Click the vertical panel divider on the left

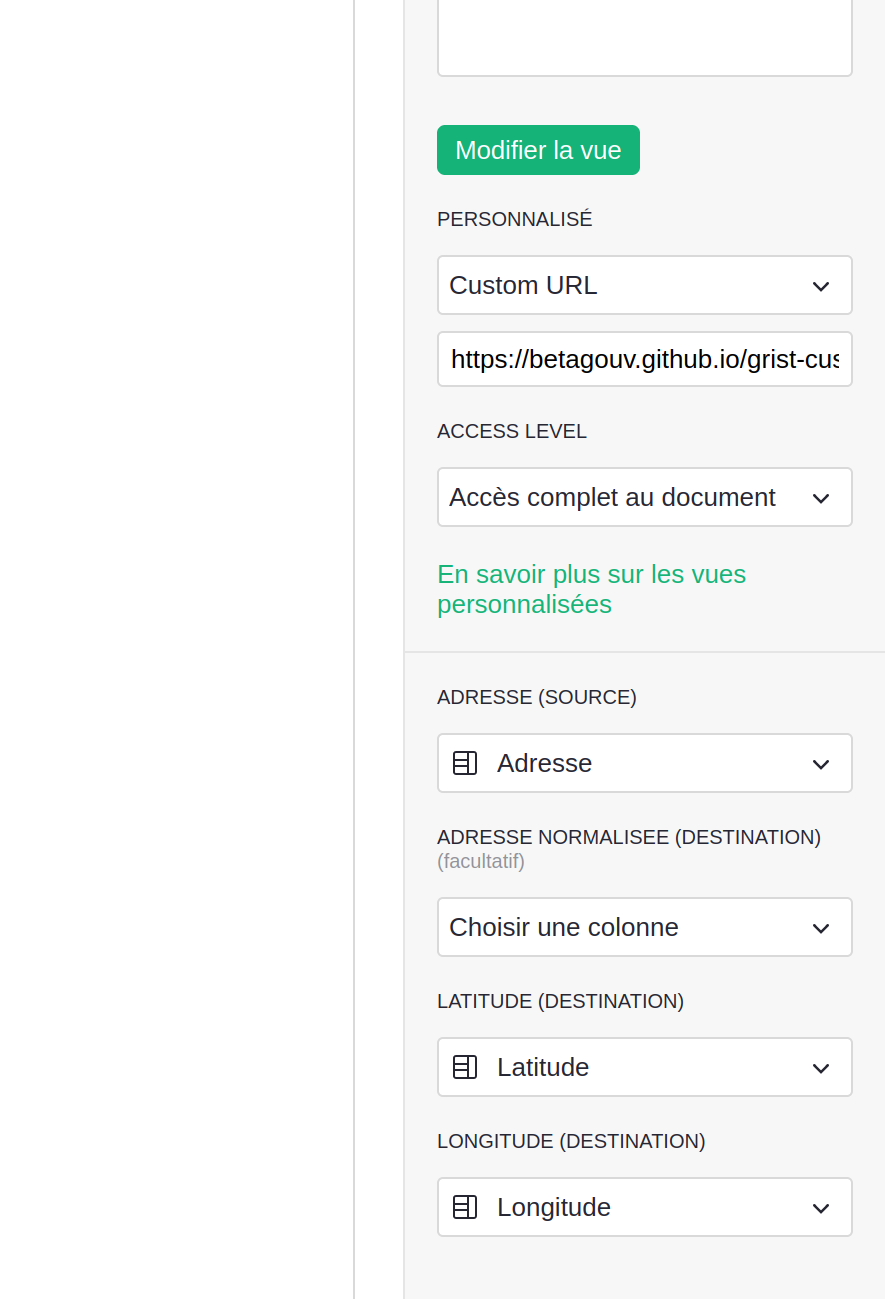pyautogui.click(x=355, y=650)
